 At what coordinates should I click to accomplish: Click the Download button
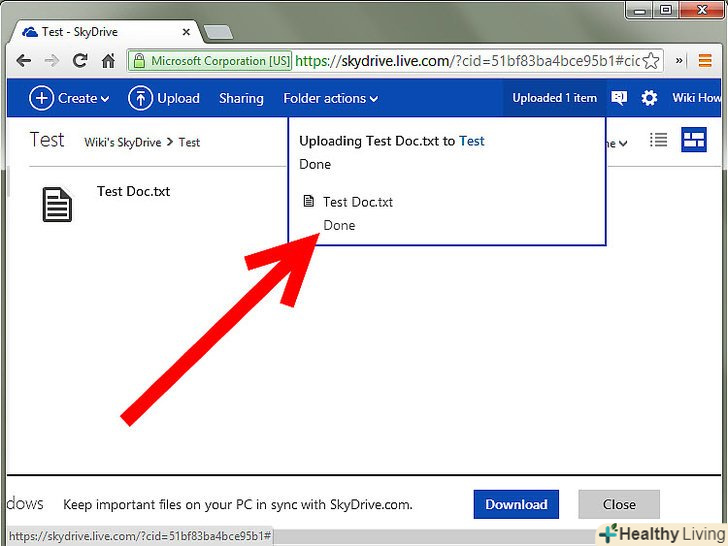[x=516, y=504]
